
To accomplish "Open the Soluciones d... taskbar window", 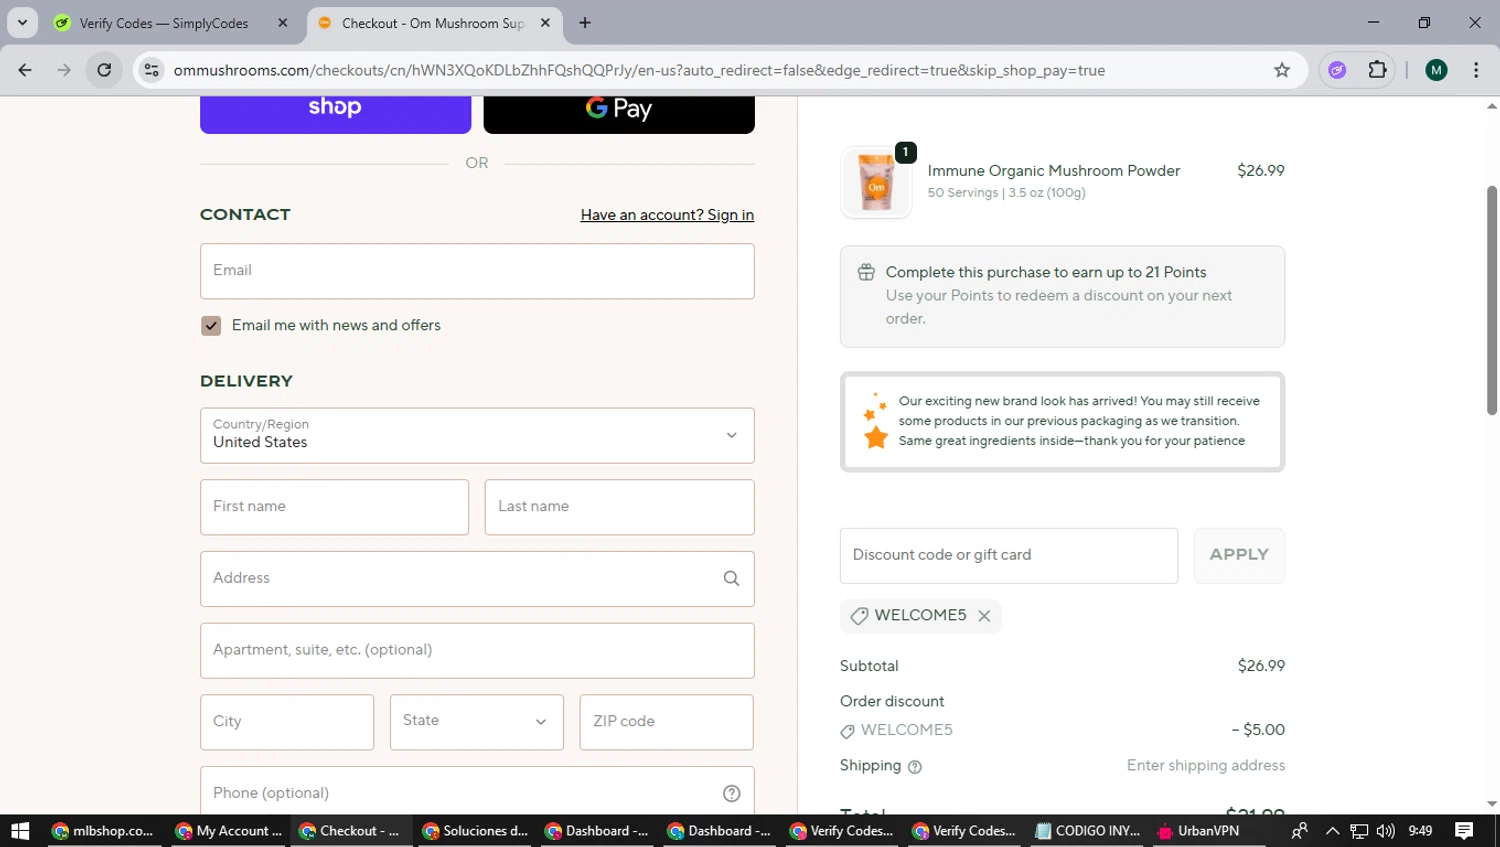I will pos(475,831).
